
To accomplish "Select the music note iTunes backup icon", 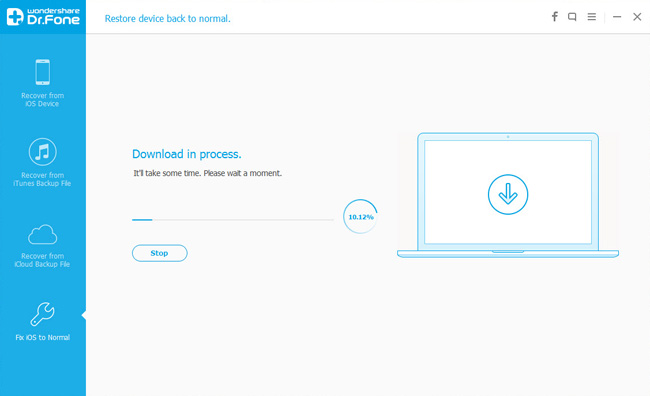I will pyautogui.click(x=42, y=152).
